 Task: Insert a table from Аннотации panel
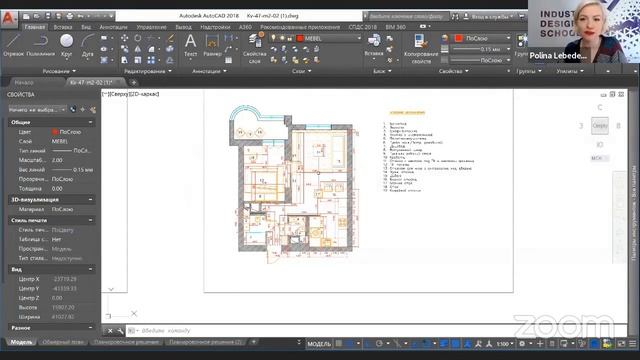229,60
